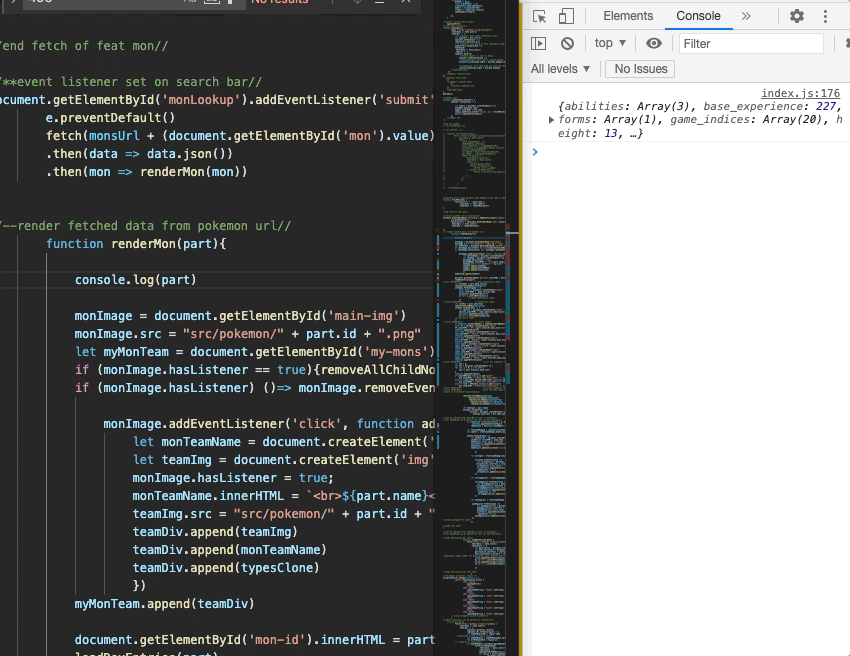Screen dimensions: 850x656
Task: Click the 'monImage.src = "src/pokemon/"' line
Action: [248, 334]
